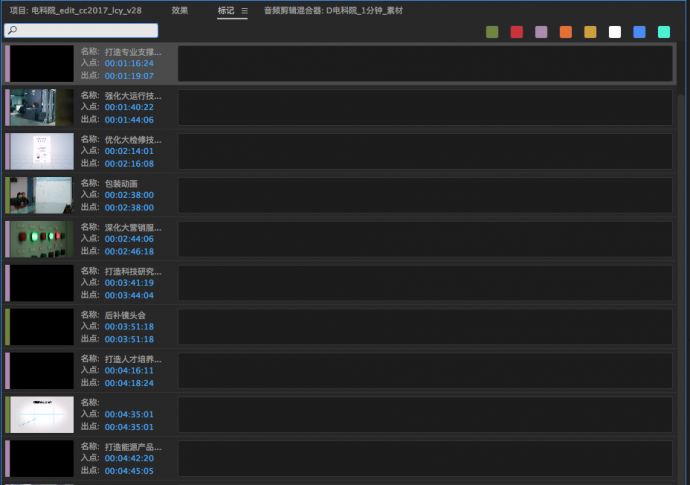
Task: Select thumbnail of 打造专业支撑 marker
Action: (x=42, y=63)
